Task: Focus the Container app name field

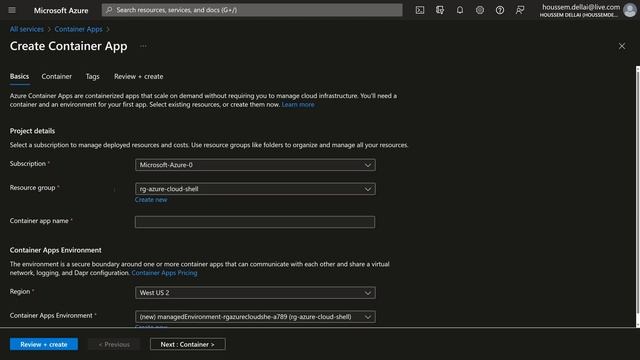Action: [x=255, y=222]
